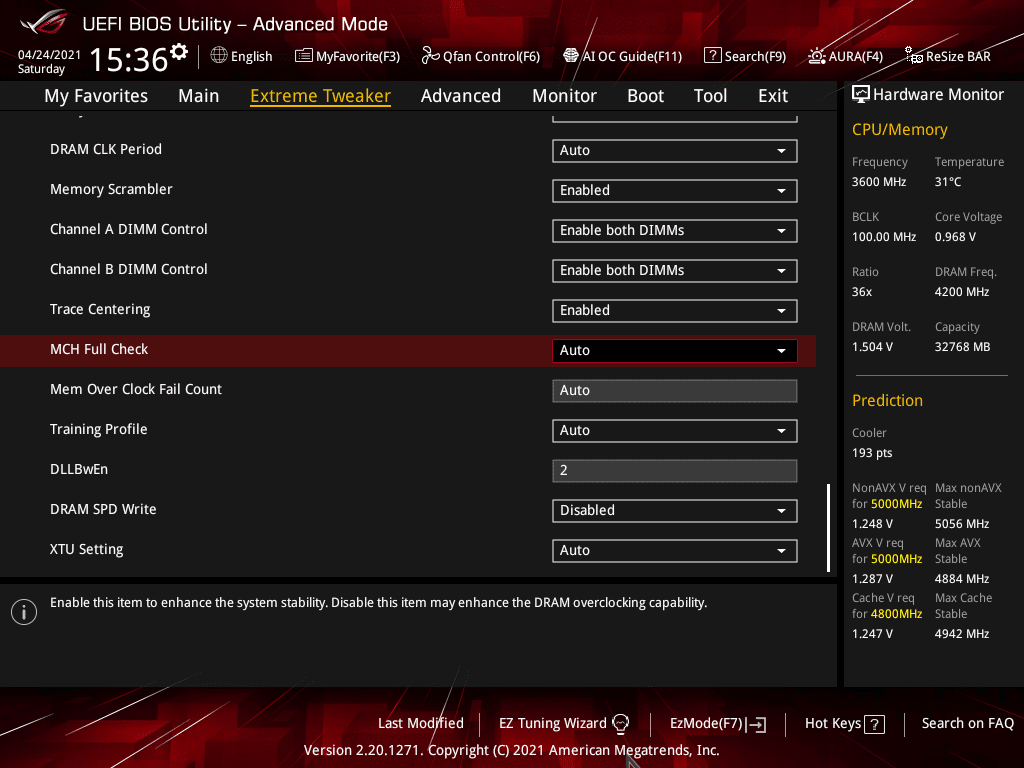Switch to EzMode(F7)
The width and height of the screenshot is (1024, 768).
pos(718,724)
